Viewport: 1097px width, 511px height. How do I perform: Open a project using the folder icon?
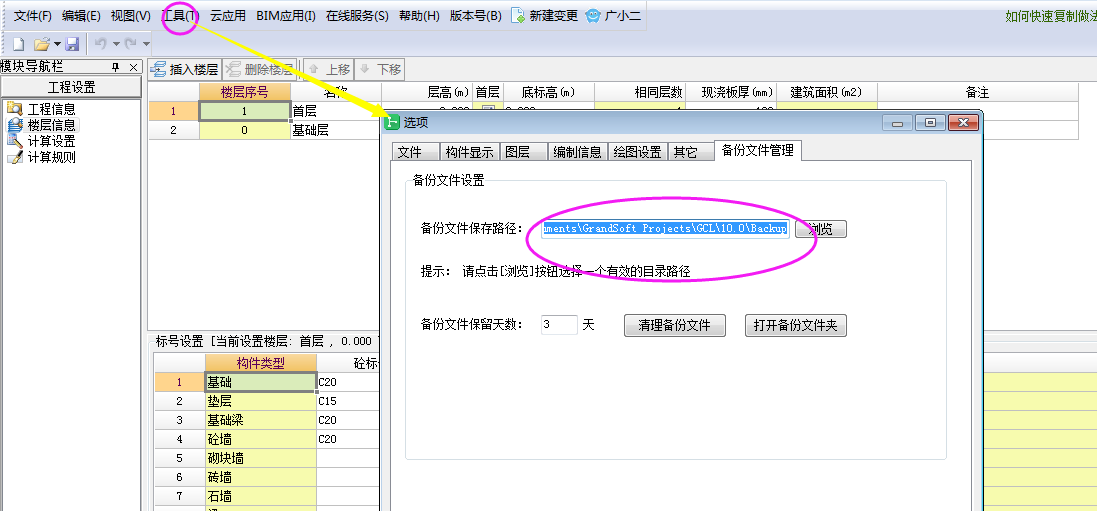click(41, 44)
